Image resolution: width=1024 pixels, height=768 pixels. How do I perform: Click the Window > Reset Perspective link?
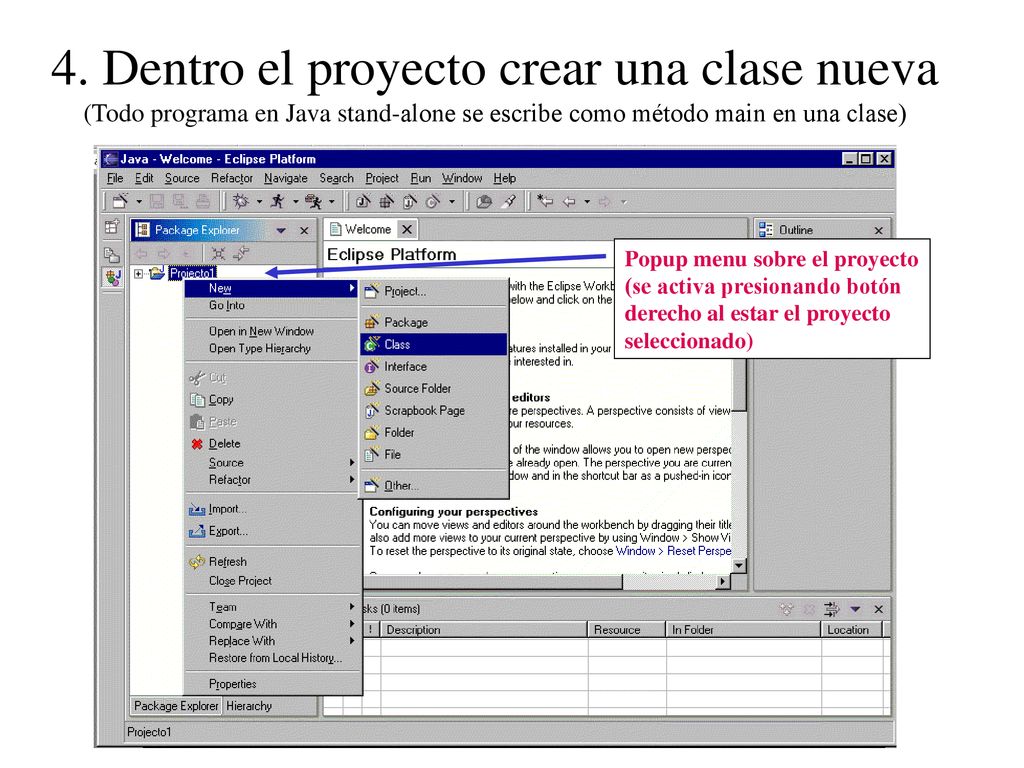(x=673, y=551)
